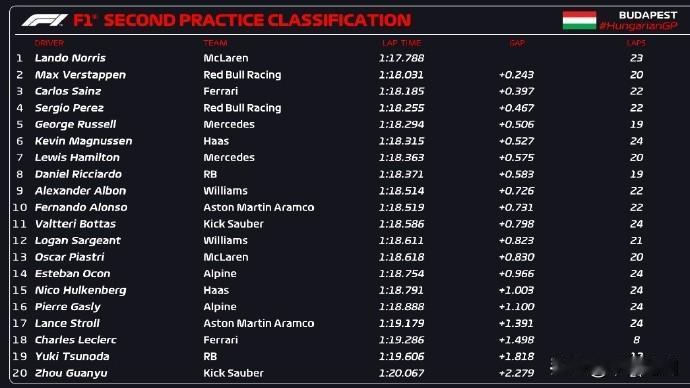690x388 pixels.
Task: Click Max Verstappen's driver name
Action: (81, 75)
